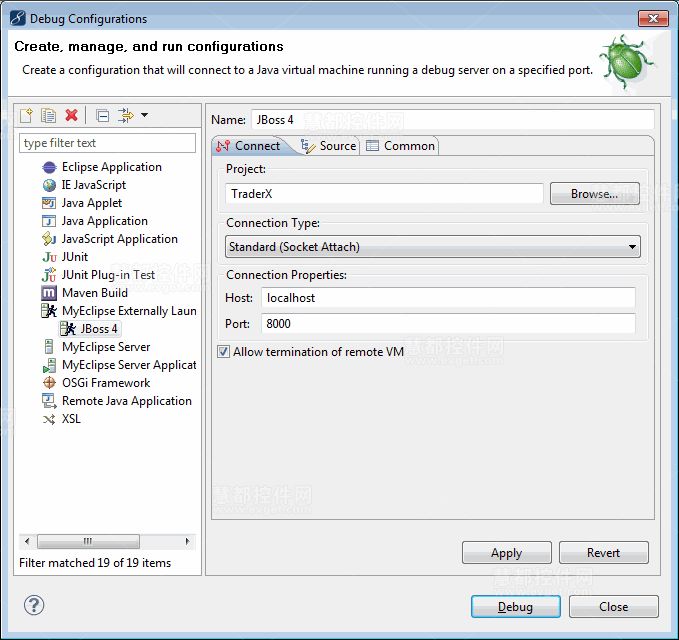Toggle Allow termination of remote VM
The height and width of the screenshot is (640, 679).
(223, 352)
